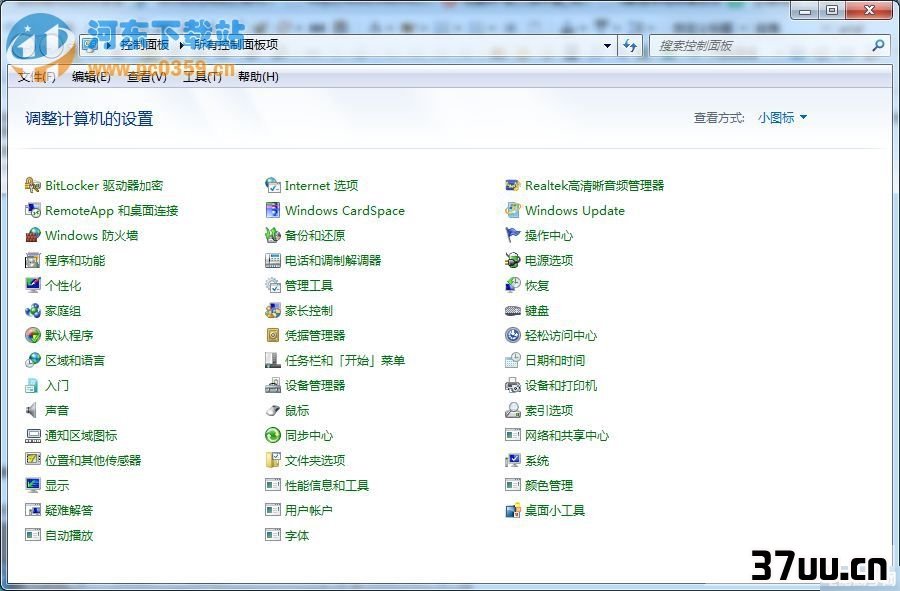The height and width of the screenshot is (591, 900).
Task: Open the 系统 link
Action: click(537, 461)
